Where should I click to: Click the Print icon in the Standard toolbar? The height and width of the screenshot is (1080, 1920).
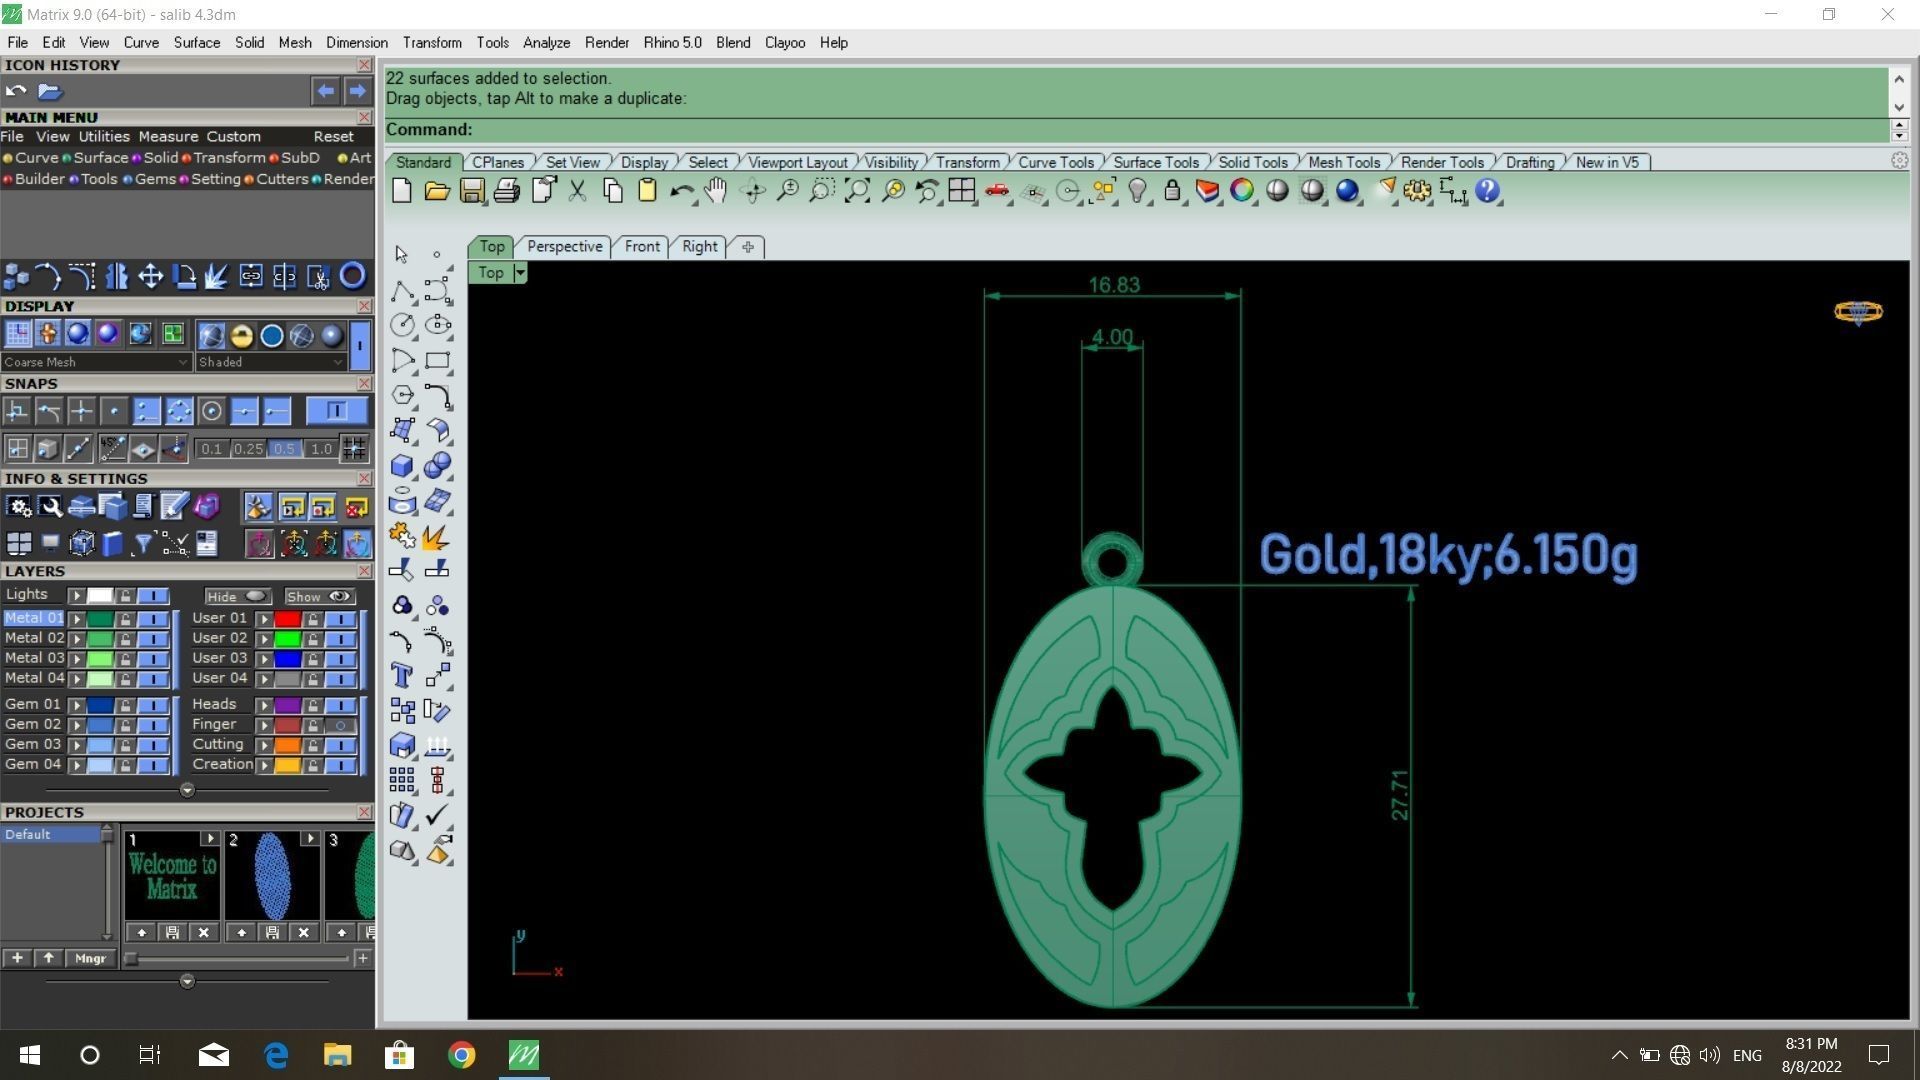[x=507, y=191]
